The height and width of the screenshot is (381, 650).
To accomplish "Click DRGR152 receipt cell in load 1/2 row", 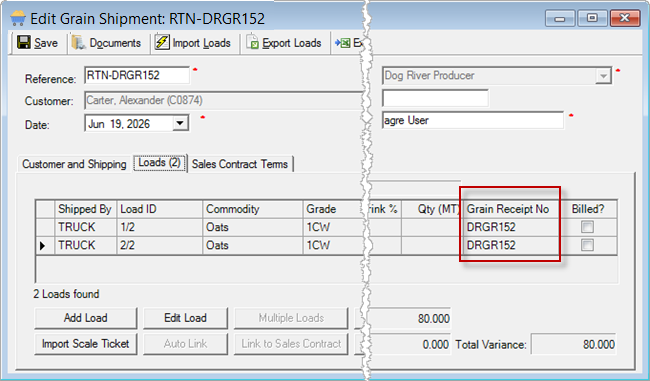I will coord(510,227).
